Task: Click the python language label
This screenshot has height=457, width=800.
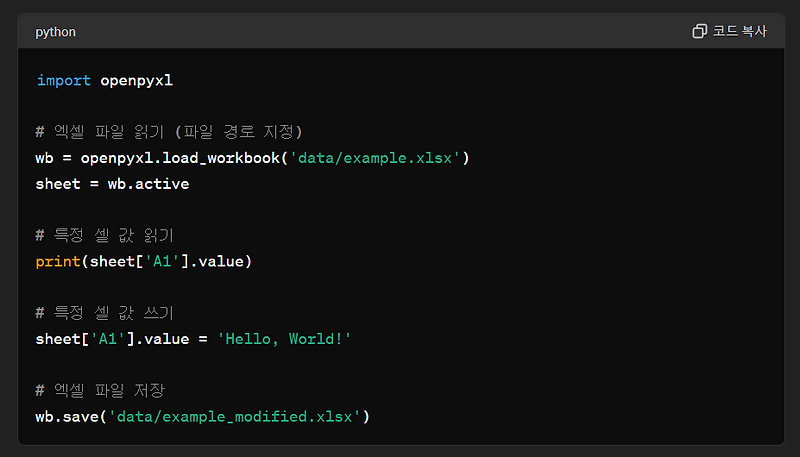Action: coord(55,32)
